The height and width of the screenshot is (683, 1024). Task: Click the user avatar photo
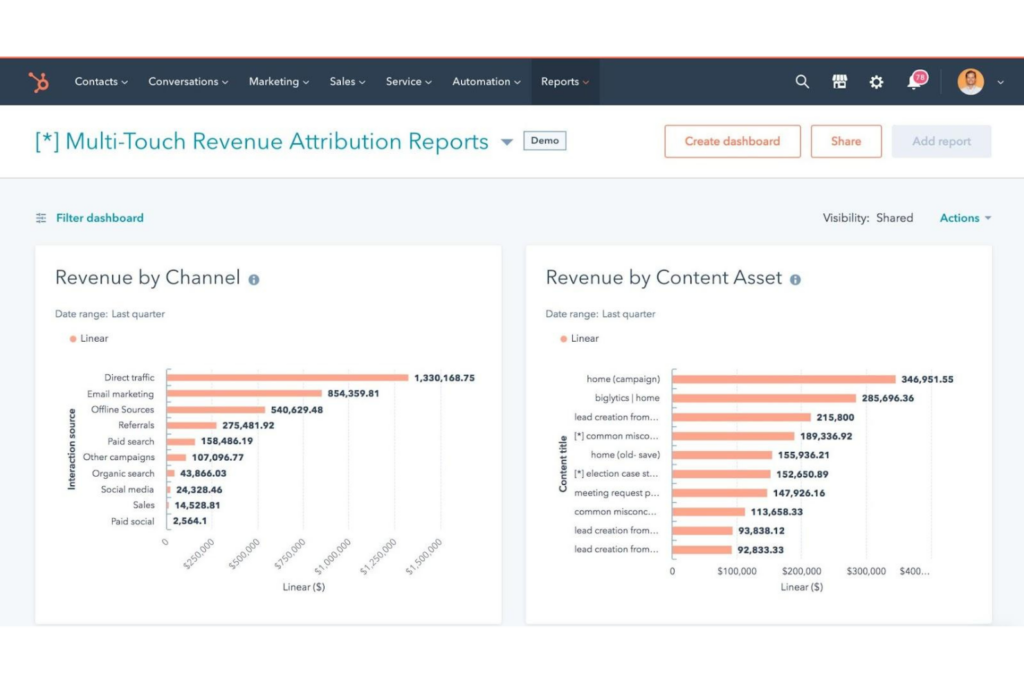click(970, 82)
